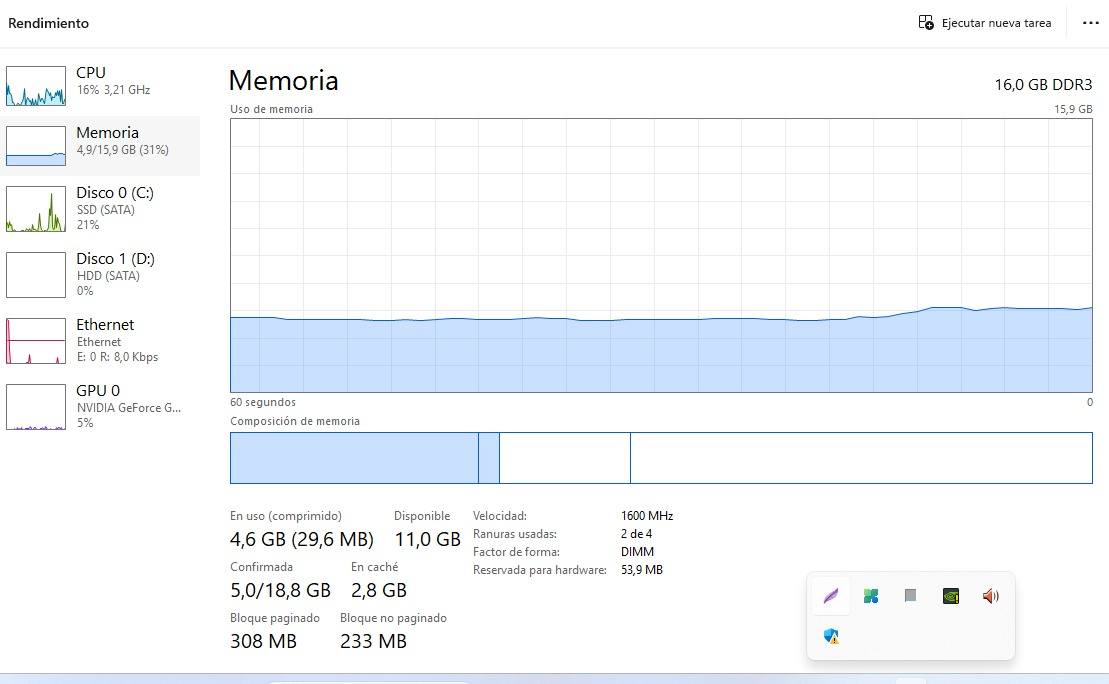Screen dimensions: 1109x684
Task: Click the Ejecutar nueva tarea icon
Action: coord(926,23)
